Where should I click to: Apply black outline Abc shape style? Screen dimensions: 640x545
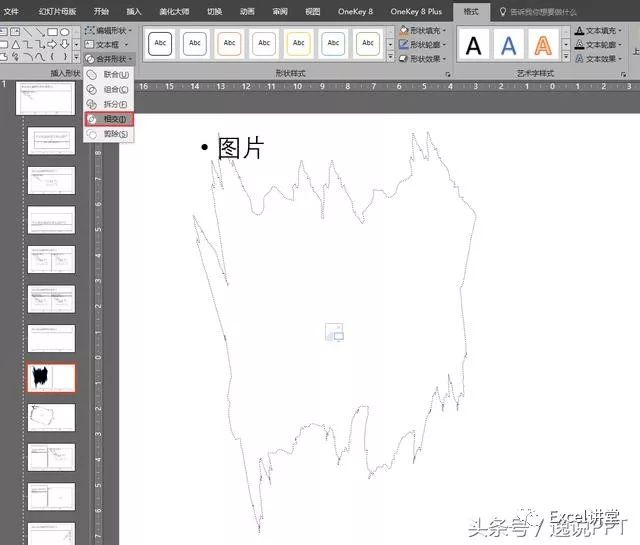[160, 43]
